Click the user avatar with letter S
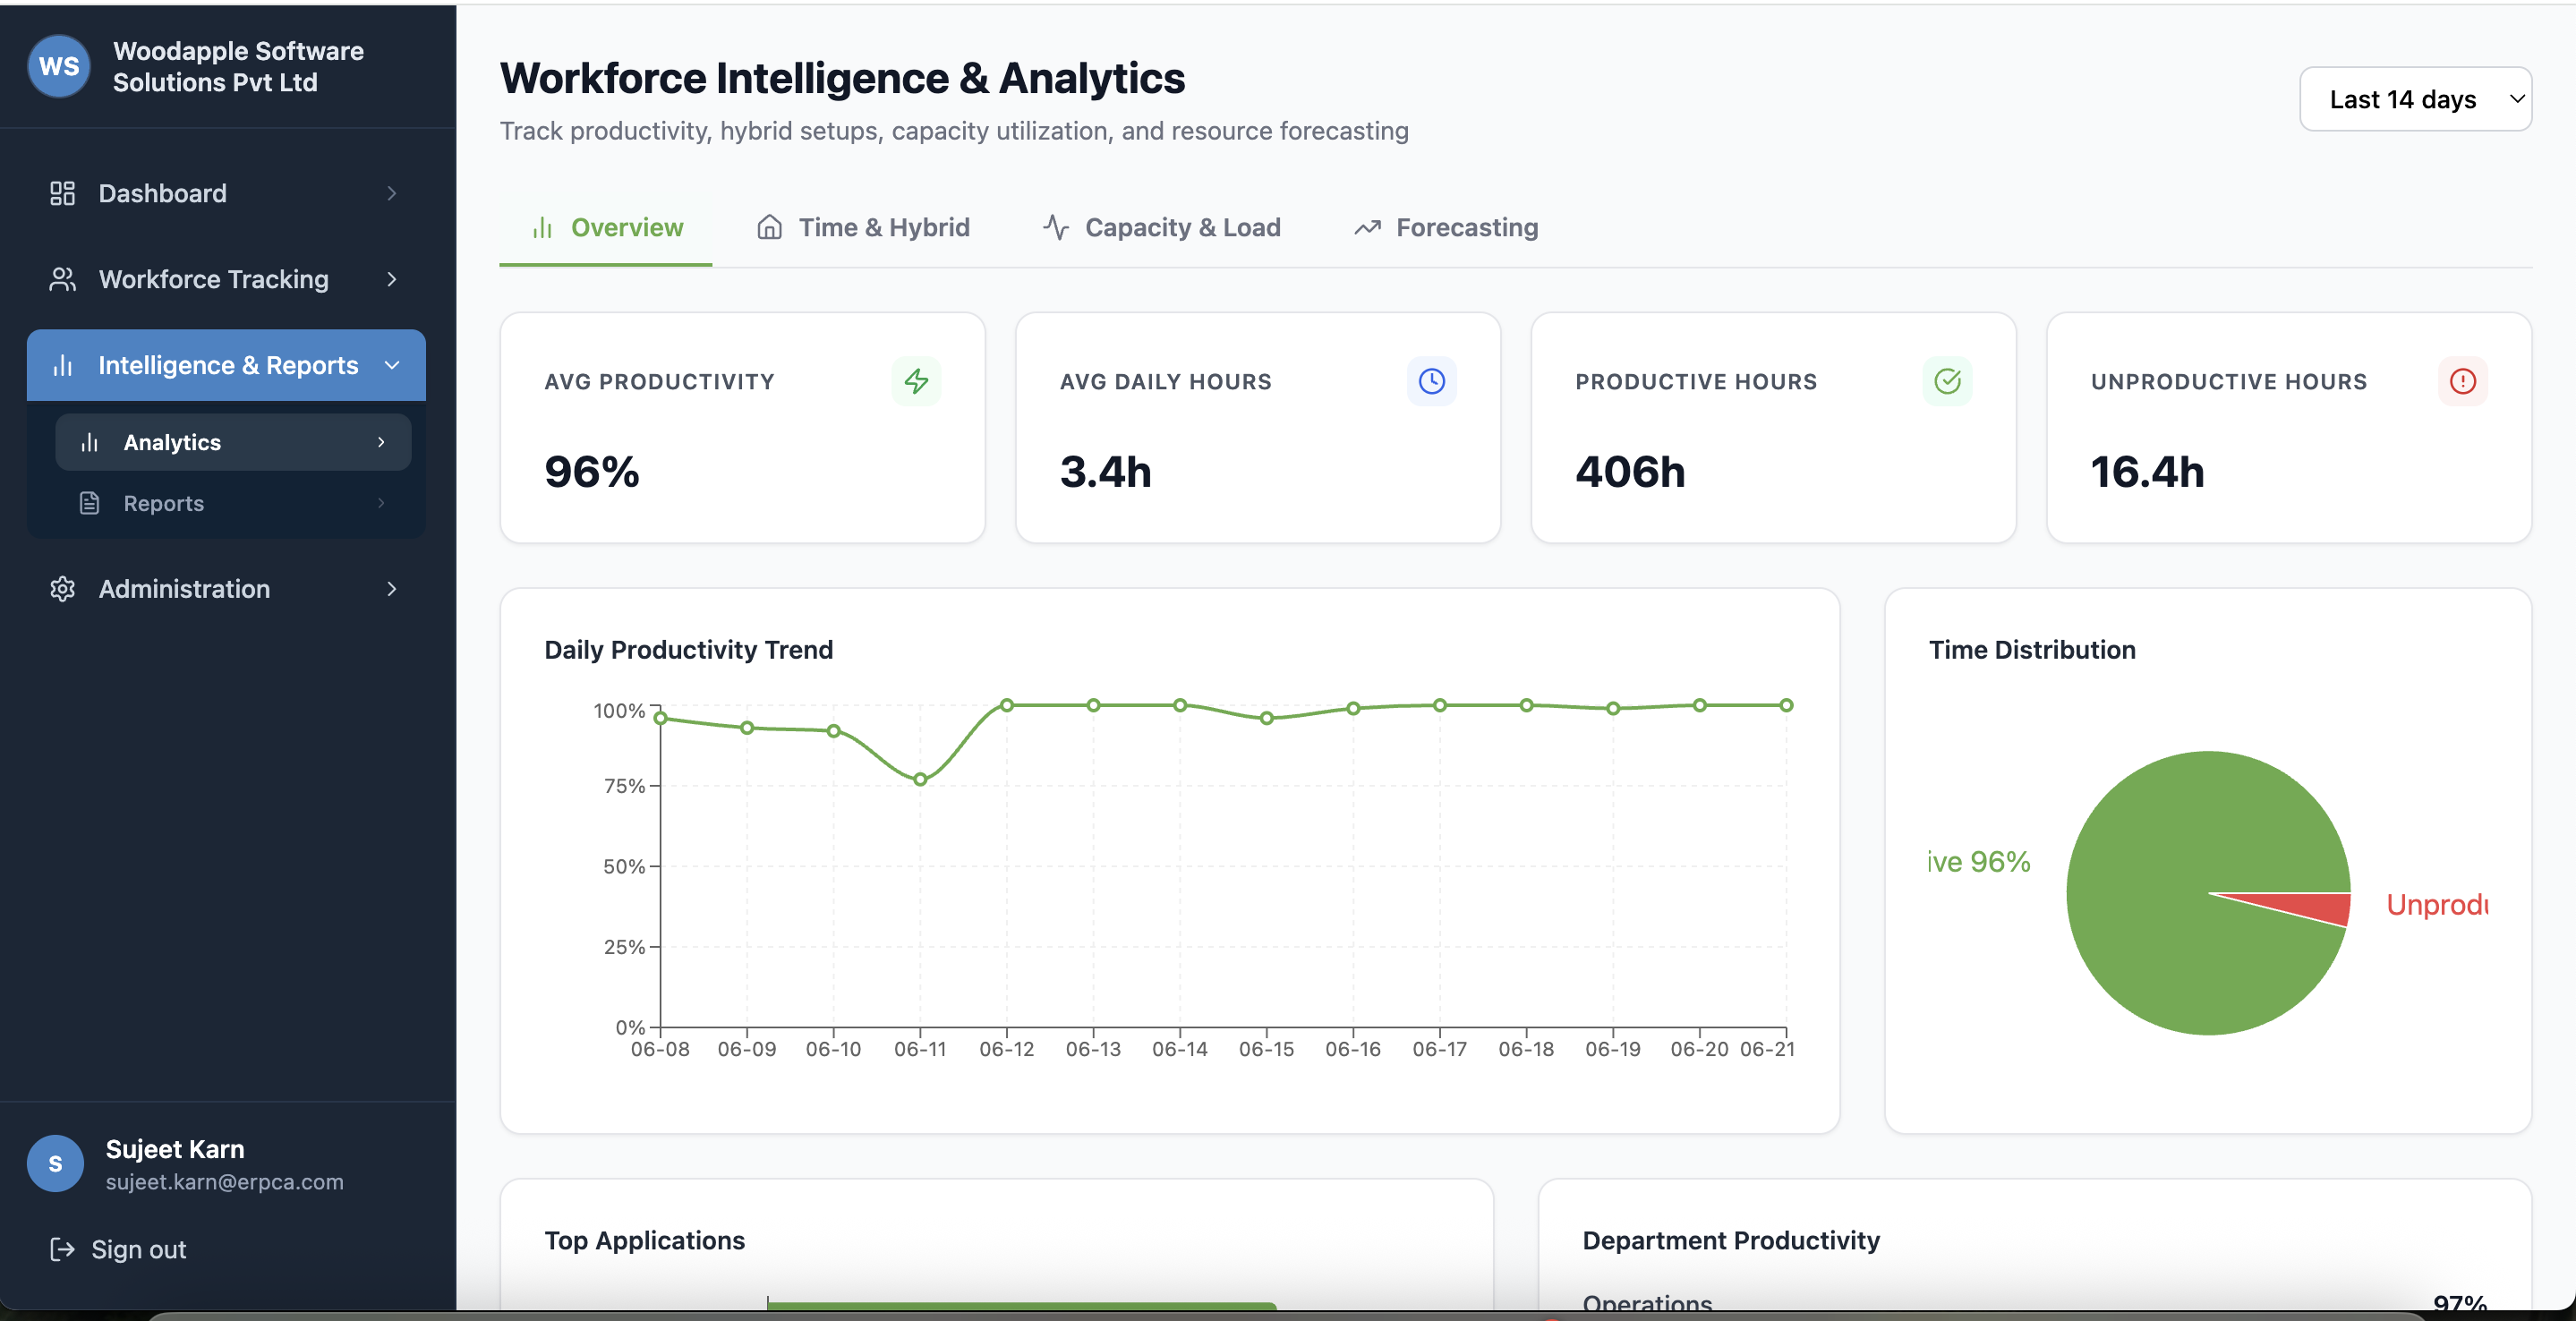This screenshot has height=1321, width=2576. [55, 1163]
